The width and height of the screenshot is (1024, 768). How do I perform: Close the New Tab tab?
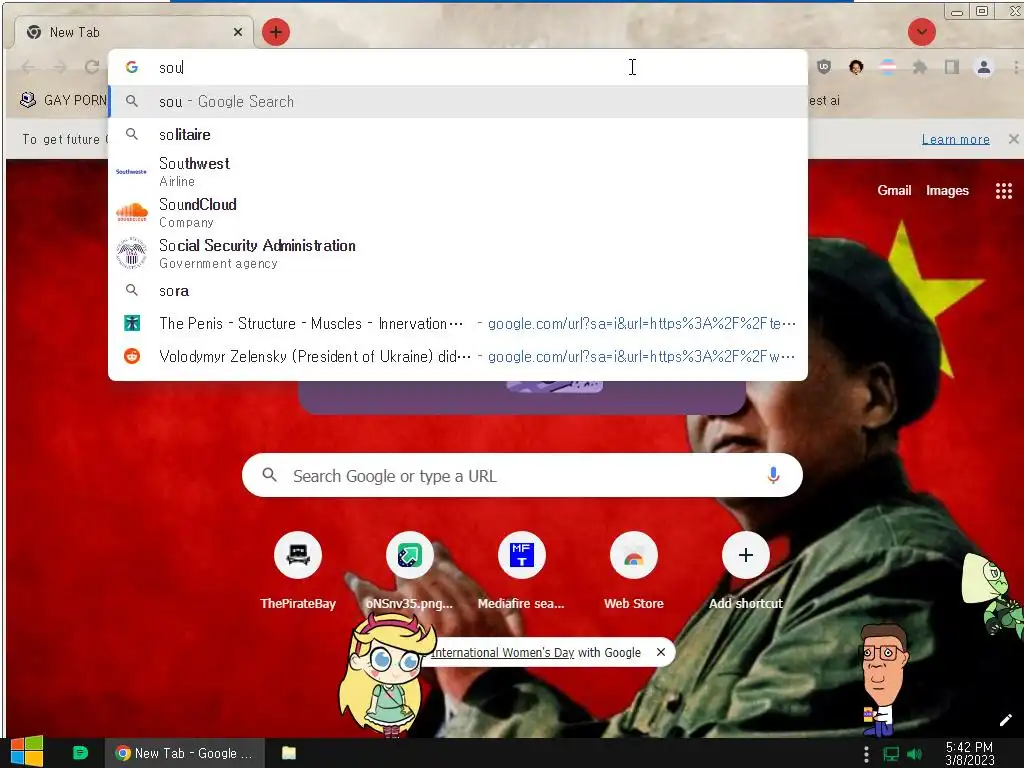(x=238, y=32)
